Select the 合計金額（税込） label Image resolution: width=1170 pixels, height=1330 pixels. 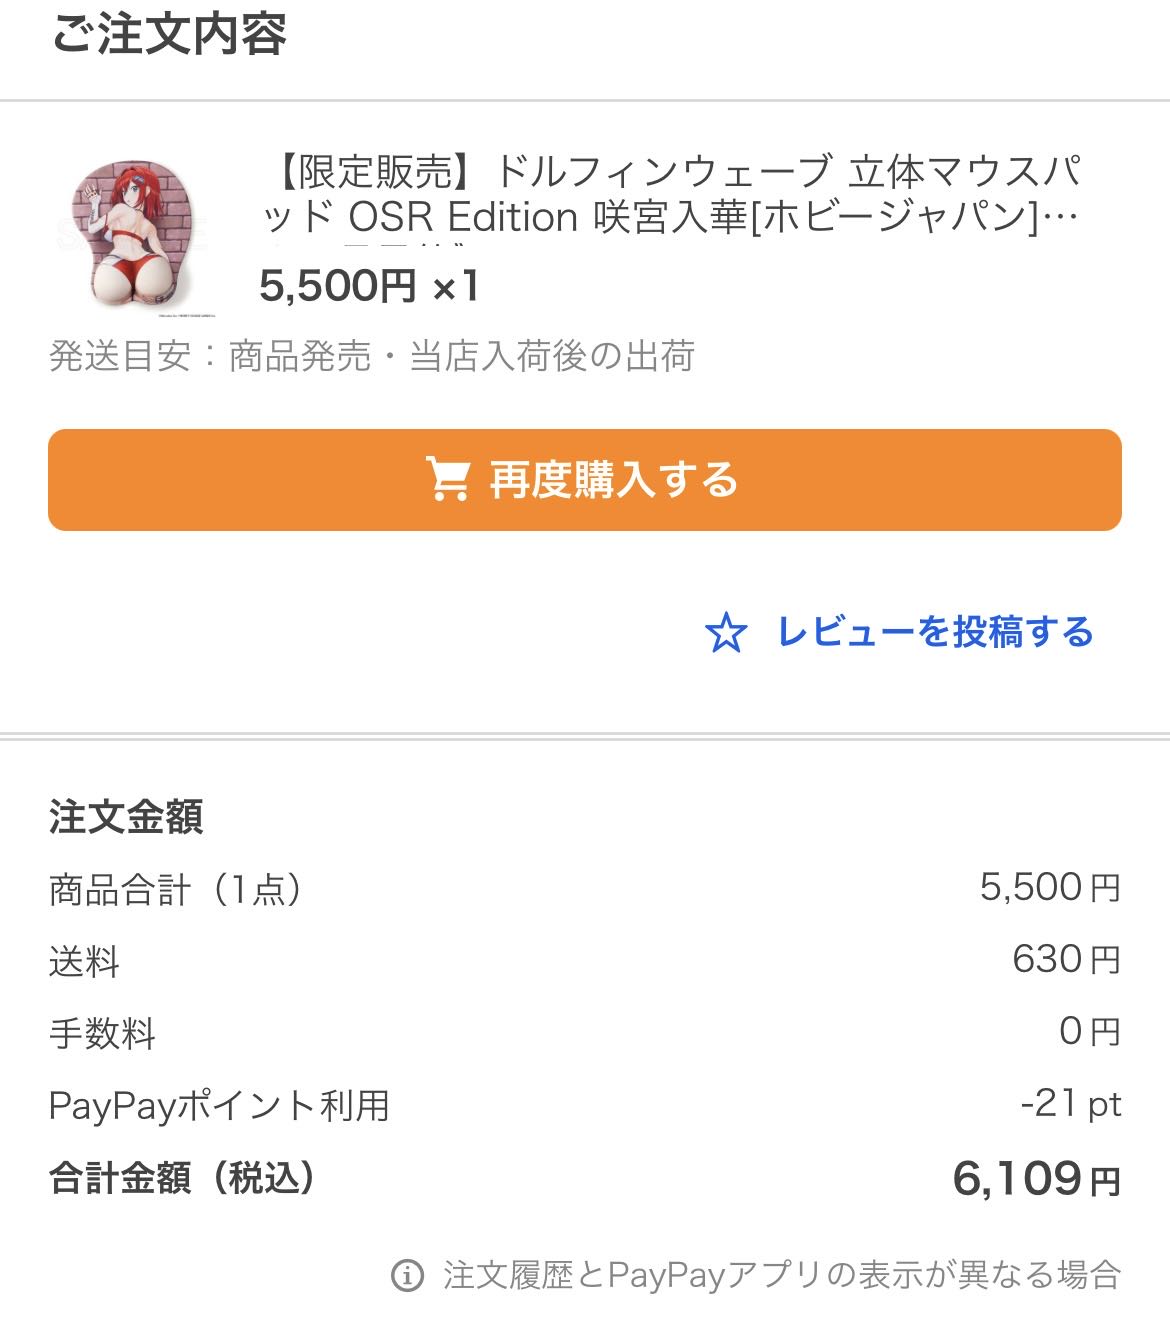184,1178
